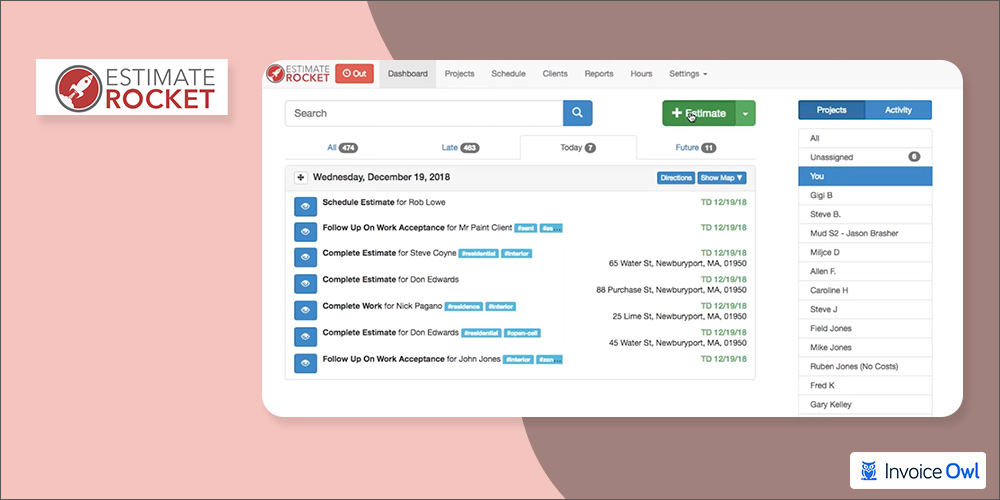The image size is (1000, 500).
Task: Open the Settings dropdown menu
Action: [x=687, y=74]
